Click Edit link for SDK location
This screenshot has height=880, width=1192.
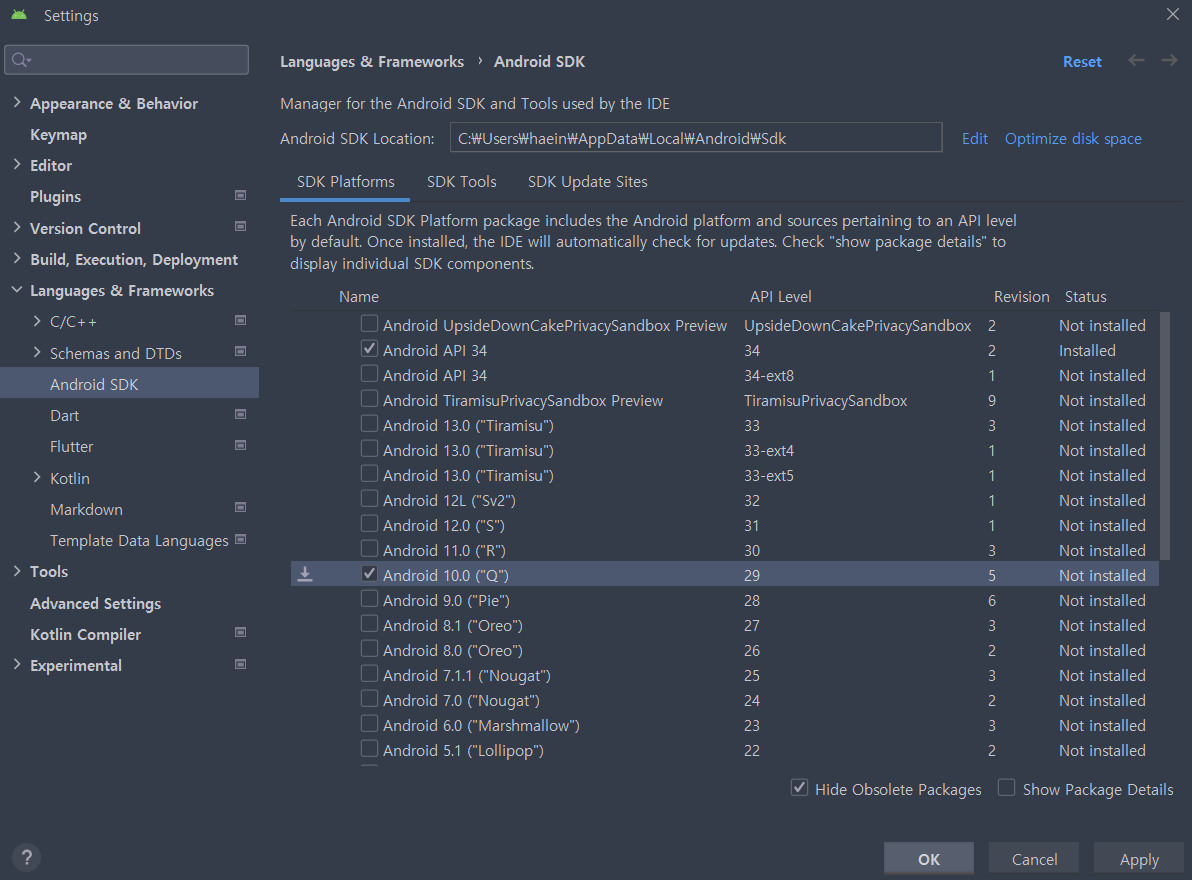click(x=975, y=138)
